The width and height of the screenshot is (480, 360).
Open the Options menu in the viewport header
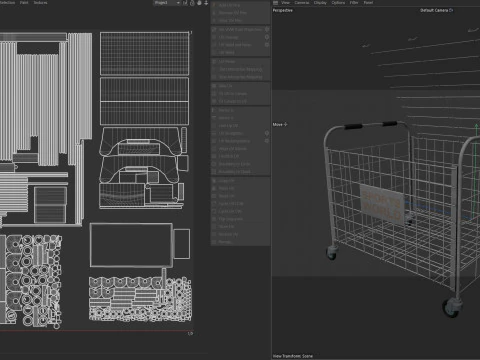coord(338,3)
